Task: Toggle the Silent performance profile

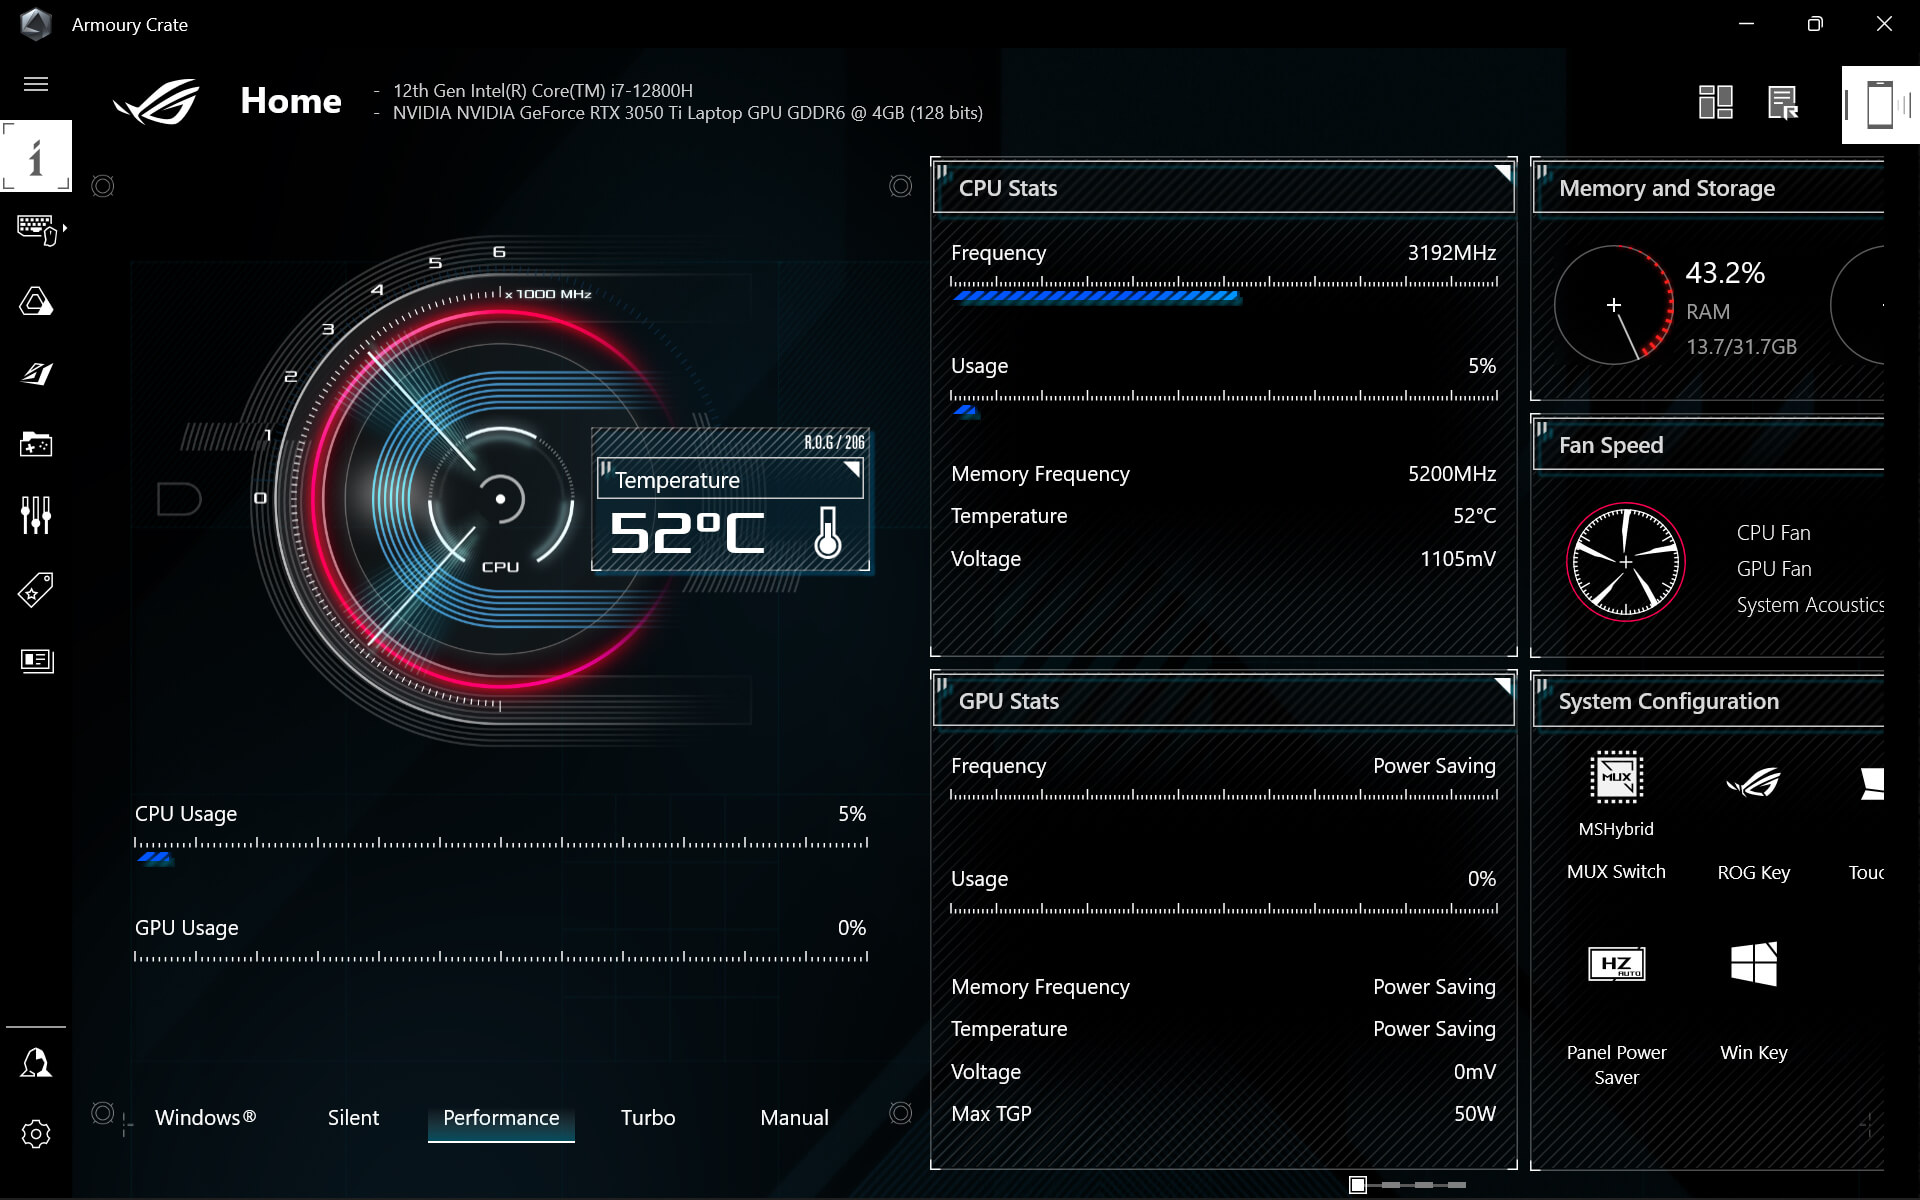Action: pyautogui.click(x=351, y=1116)
